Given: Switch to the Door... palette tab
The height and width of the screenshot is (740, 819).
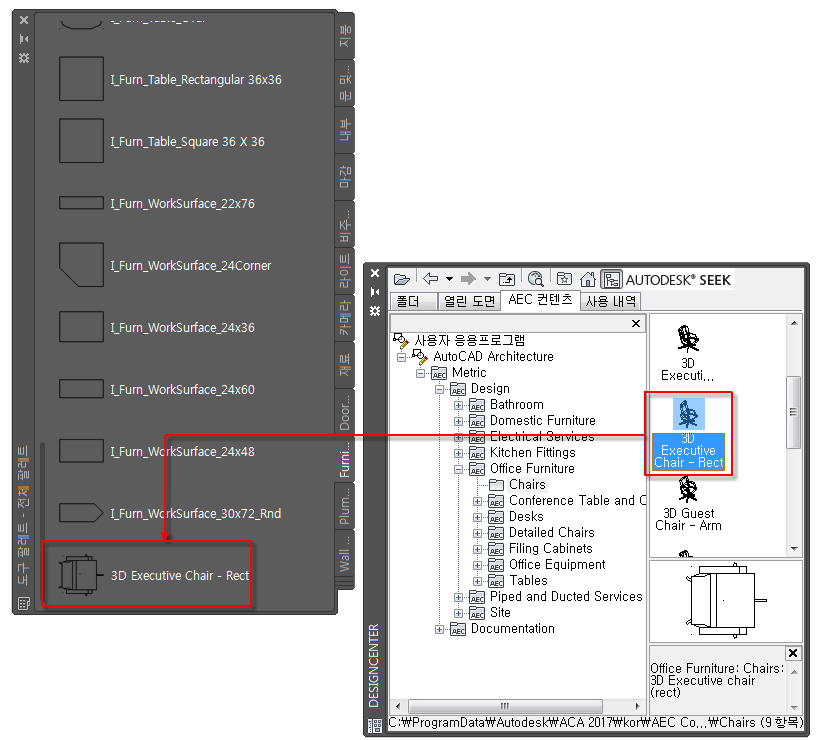Looking at the screenshot, I should click(344, 413).
